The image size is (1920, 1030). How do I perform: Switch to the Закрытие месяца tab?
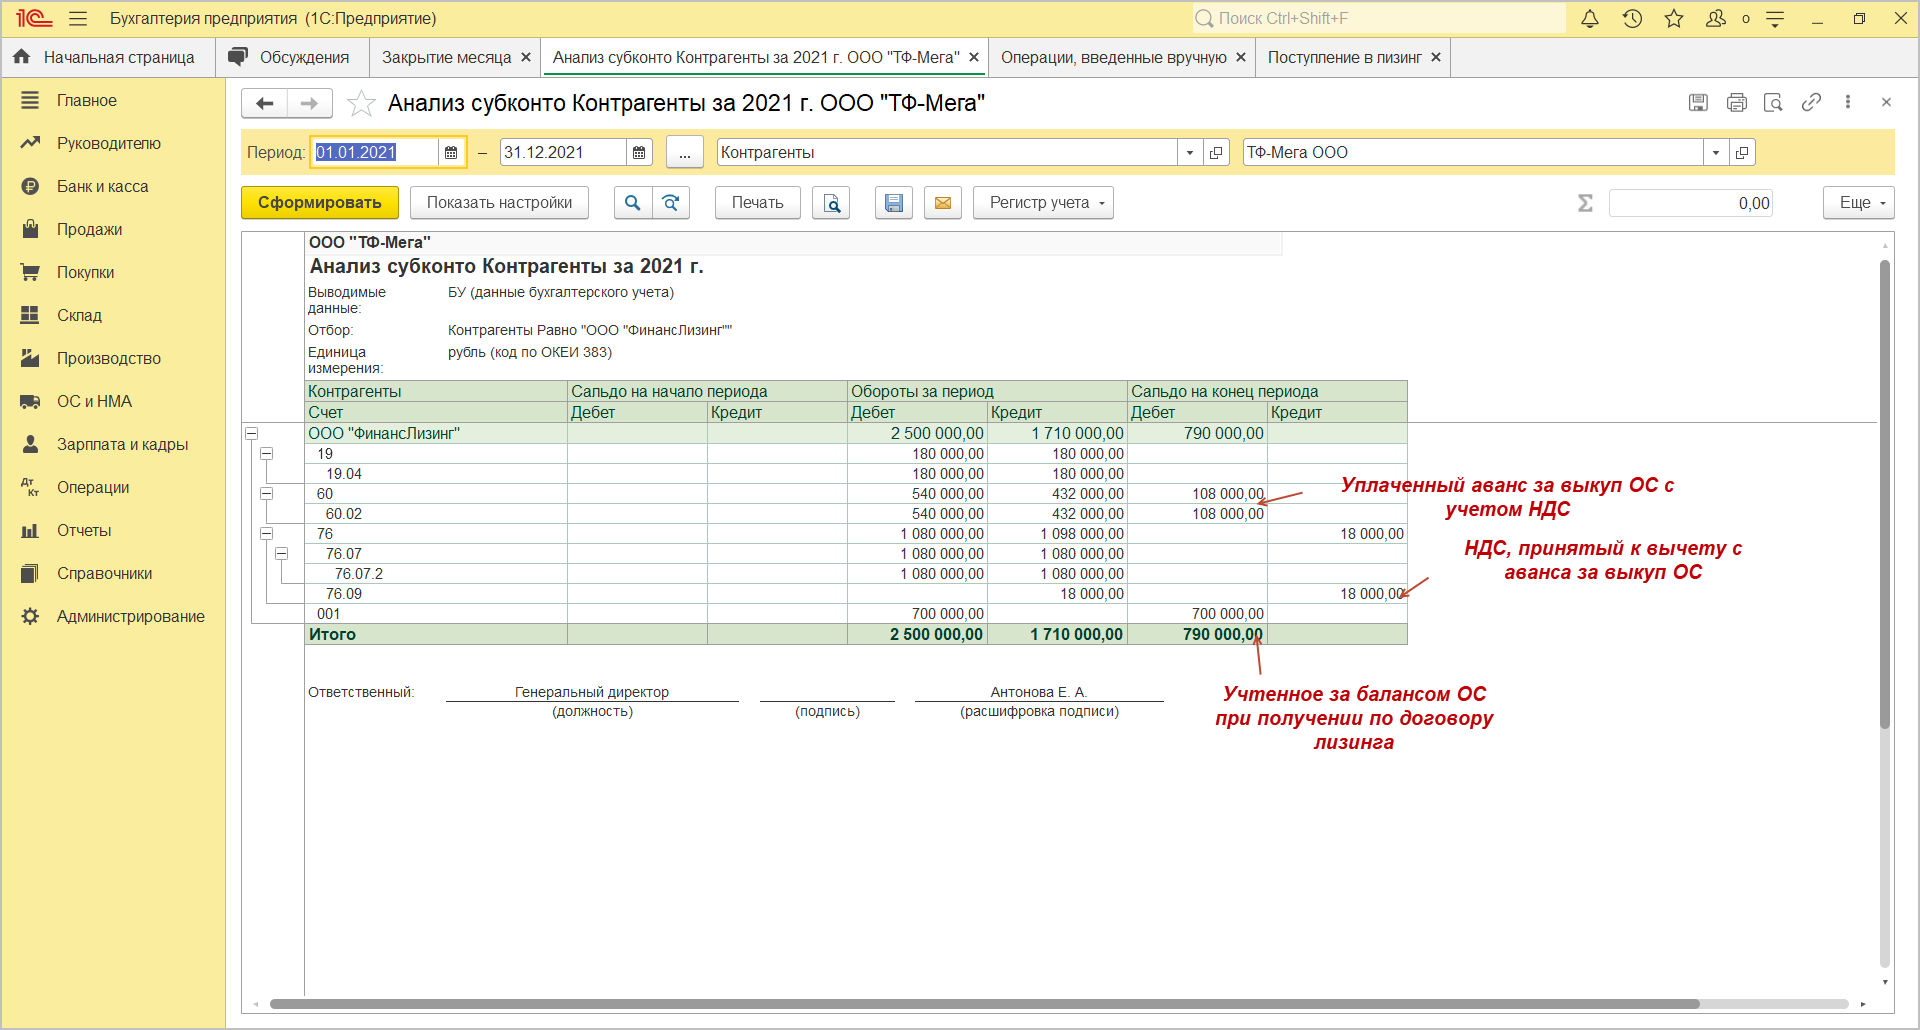(446, 58)
